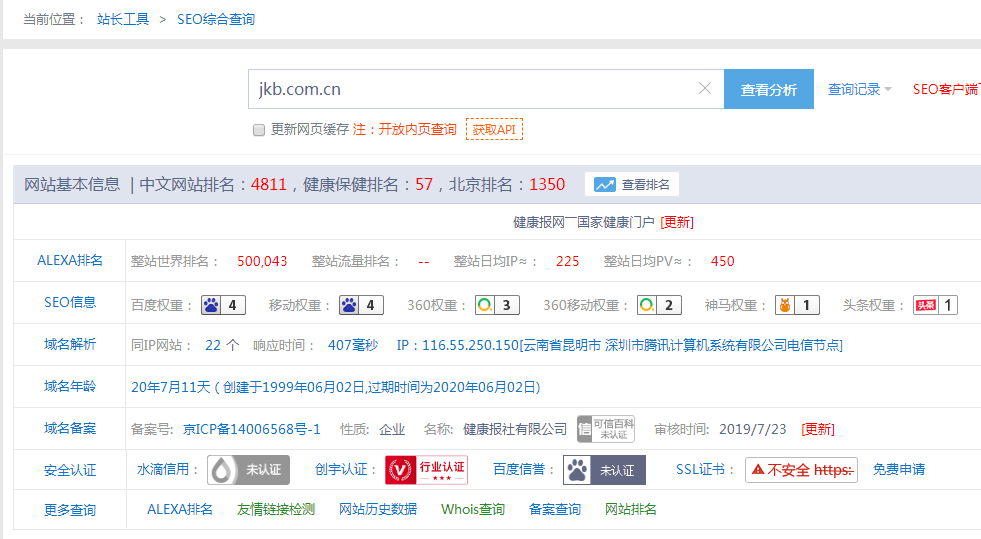Click Chinese site rank 4811

(x=268, y=184)
